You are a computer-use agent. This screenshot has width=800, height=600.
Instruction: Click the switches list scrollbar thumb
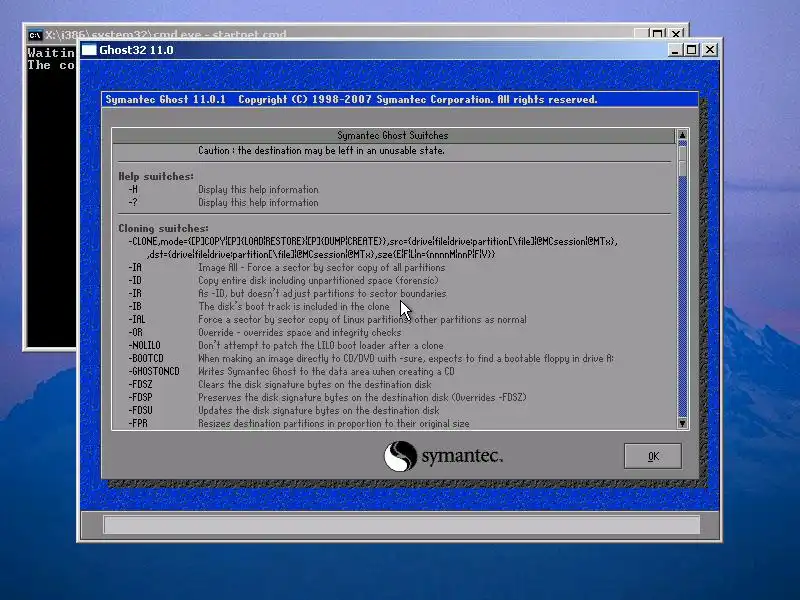click(682, 159)
